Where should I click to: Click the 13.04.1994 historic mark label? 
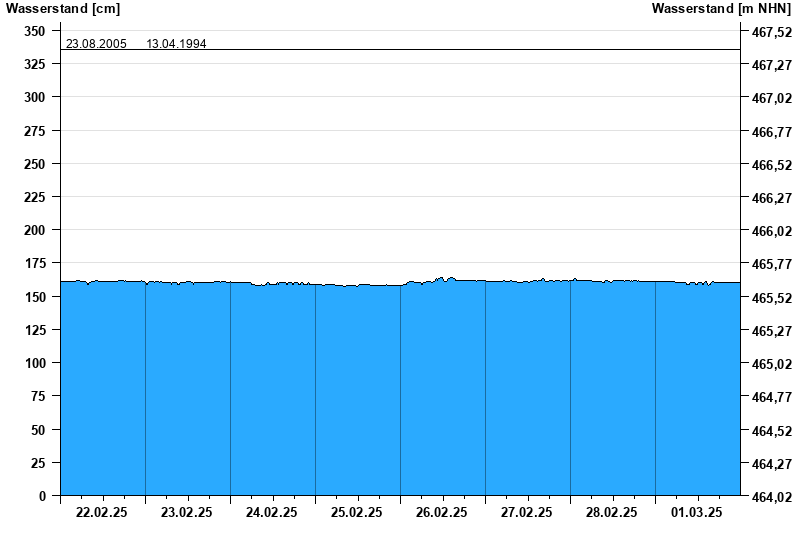click(176, 44)
